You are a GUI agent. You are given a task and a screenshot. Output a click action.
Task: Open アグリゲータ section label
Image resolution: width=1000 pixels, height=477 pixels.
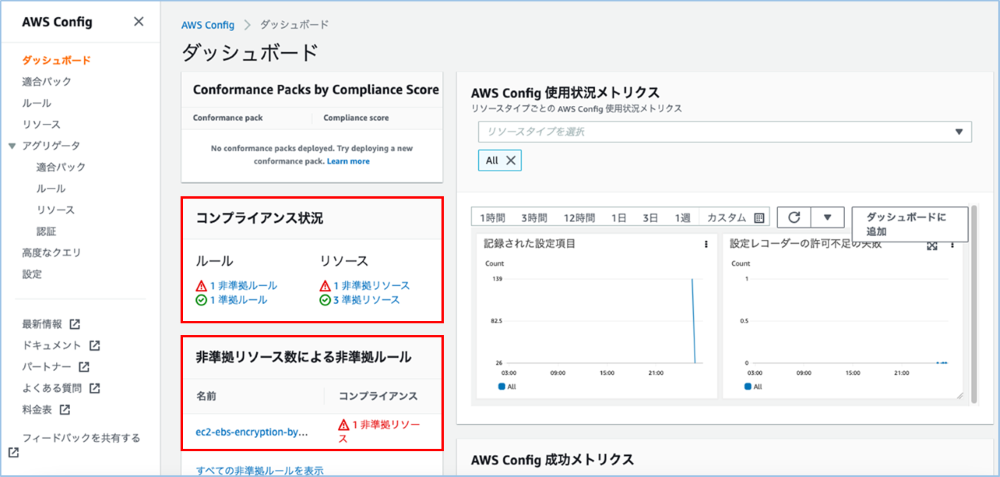[51, 145]
